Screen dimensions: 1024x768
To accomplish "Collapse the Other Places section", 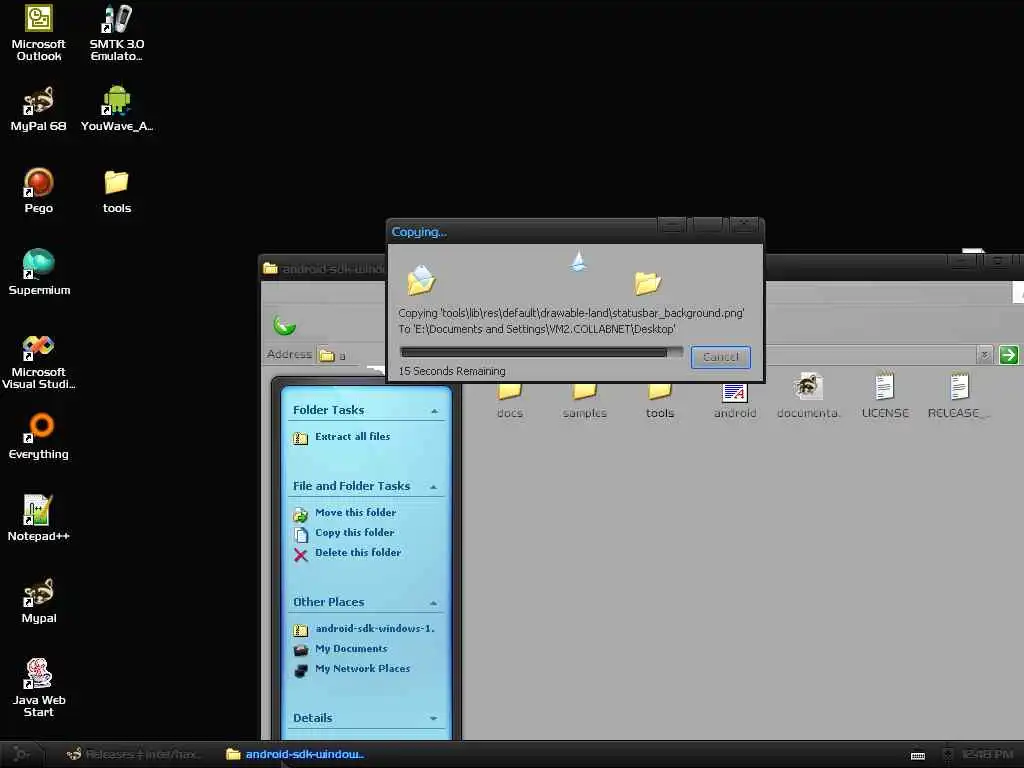I will click(x=433, y=603).
